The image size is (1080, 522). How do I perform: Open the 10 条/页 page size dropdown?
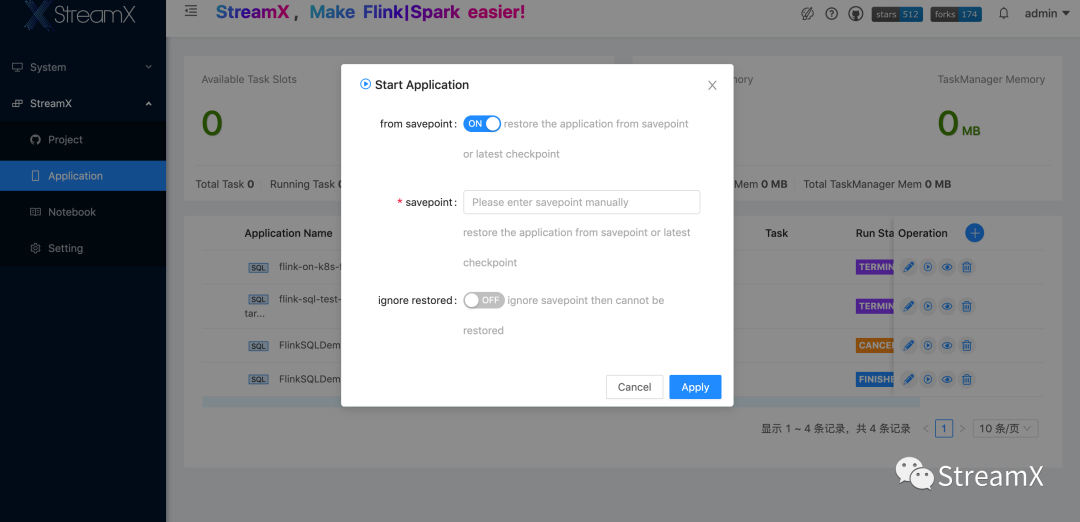pyautogui.click(x=1008, y=428)
